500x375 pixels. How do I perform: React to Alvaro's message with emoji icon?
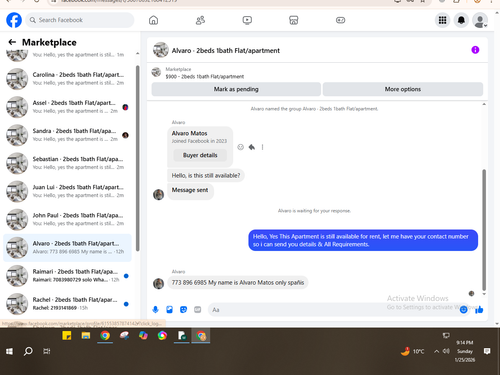pos(240,147)
